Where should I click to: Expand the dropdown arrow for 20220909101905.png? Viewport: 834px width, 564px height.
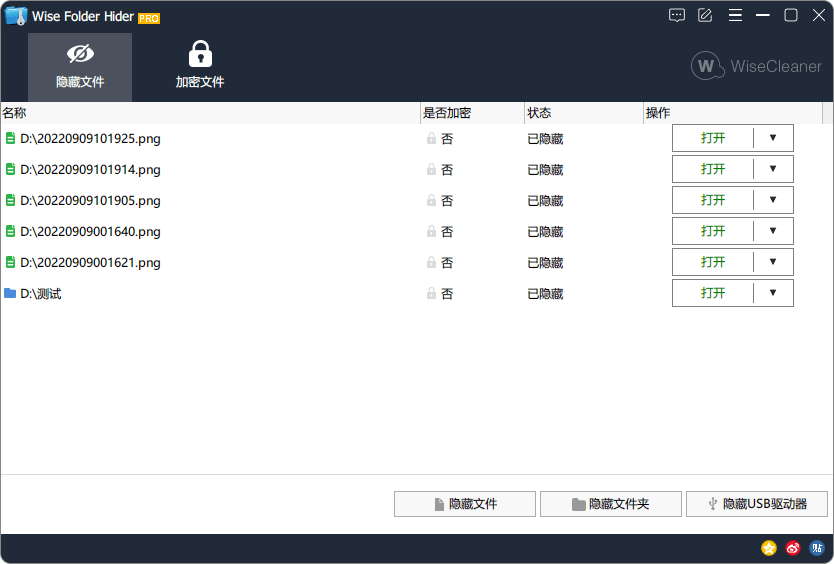pos(773,200)
